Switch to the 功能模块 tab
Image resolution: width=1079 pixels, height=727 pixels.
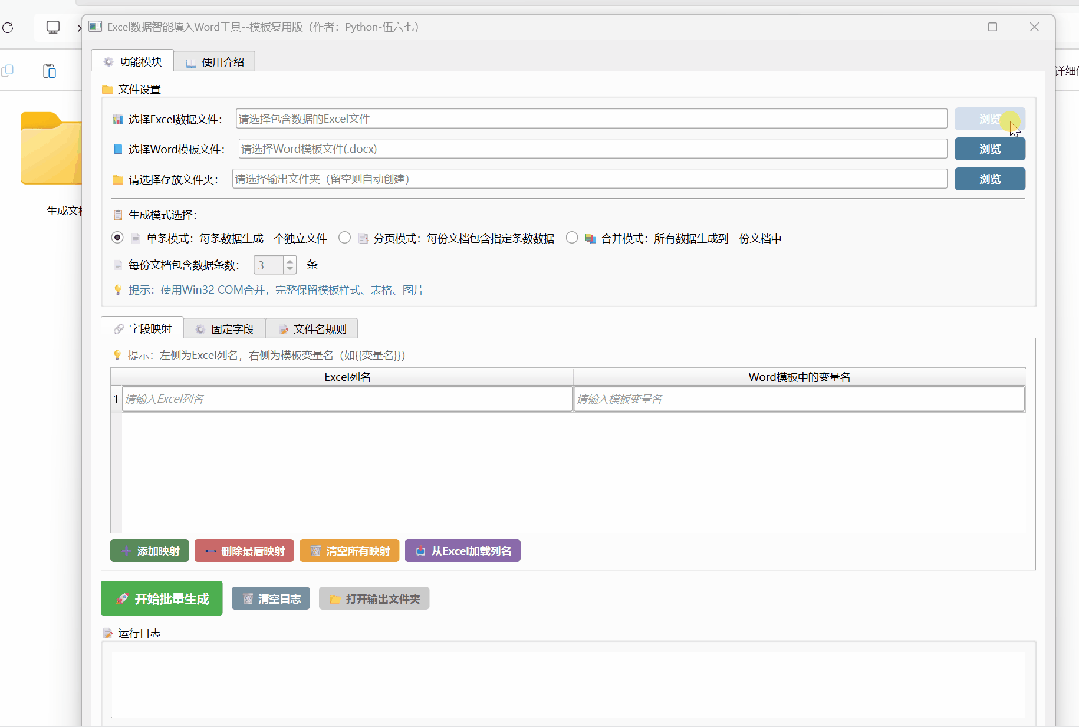click(x=133, y=61)
